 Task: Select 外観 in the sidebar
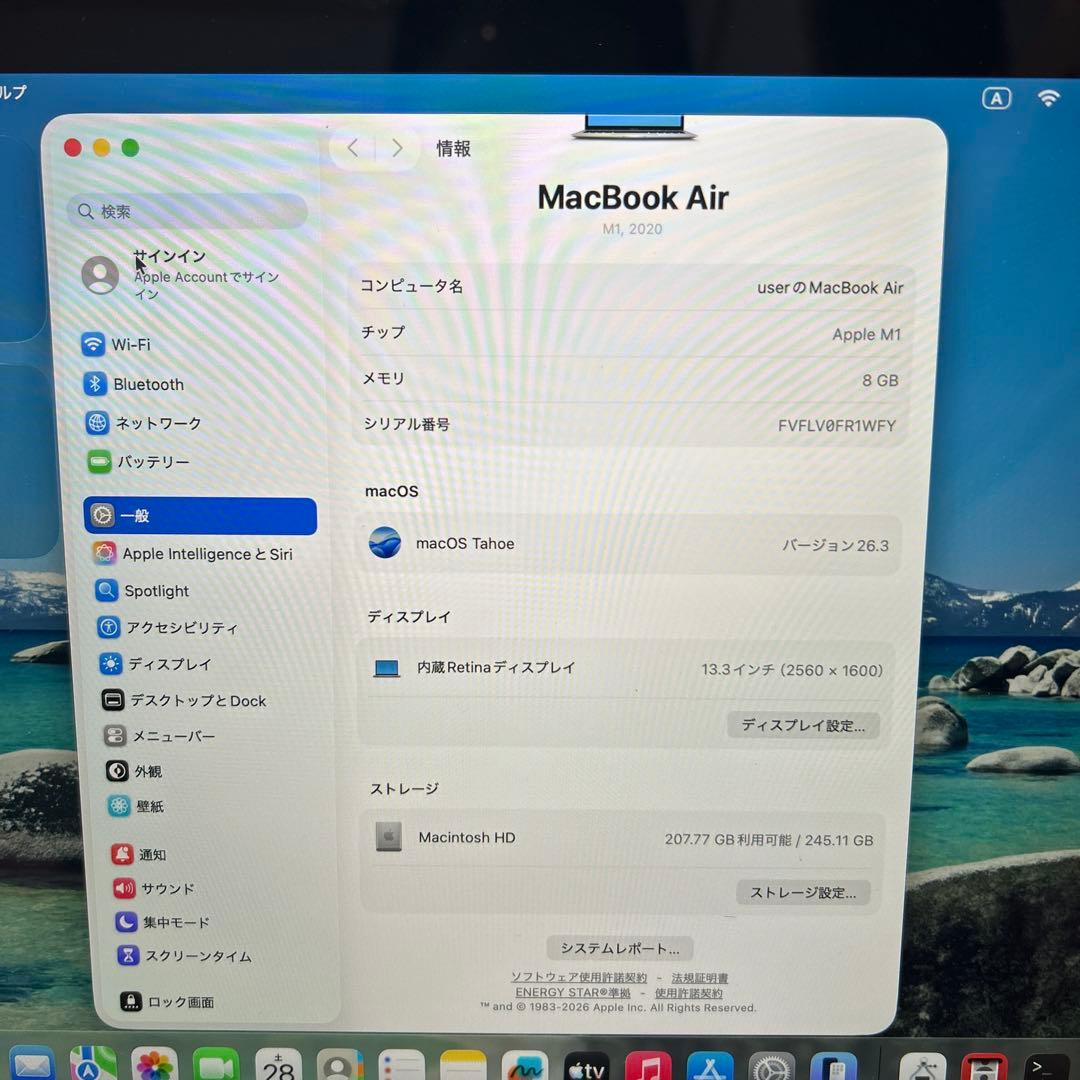coord(134,771)
